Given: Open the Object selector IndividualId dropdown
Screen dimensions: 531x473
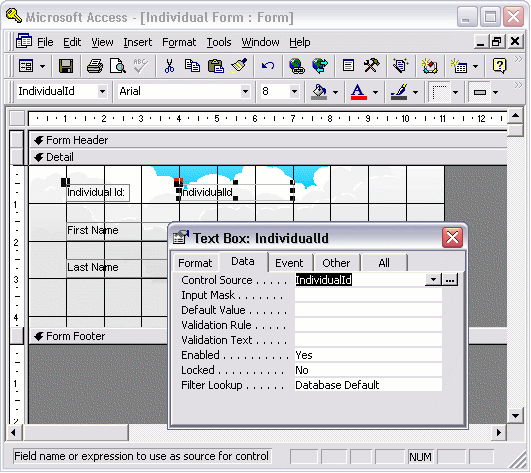Looking at the screenshot, I should [102, 91].
